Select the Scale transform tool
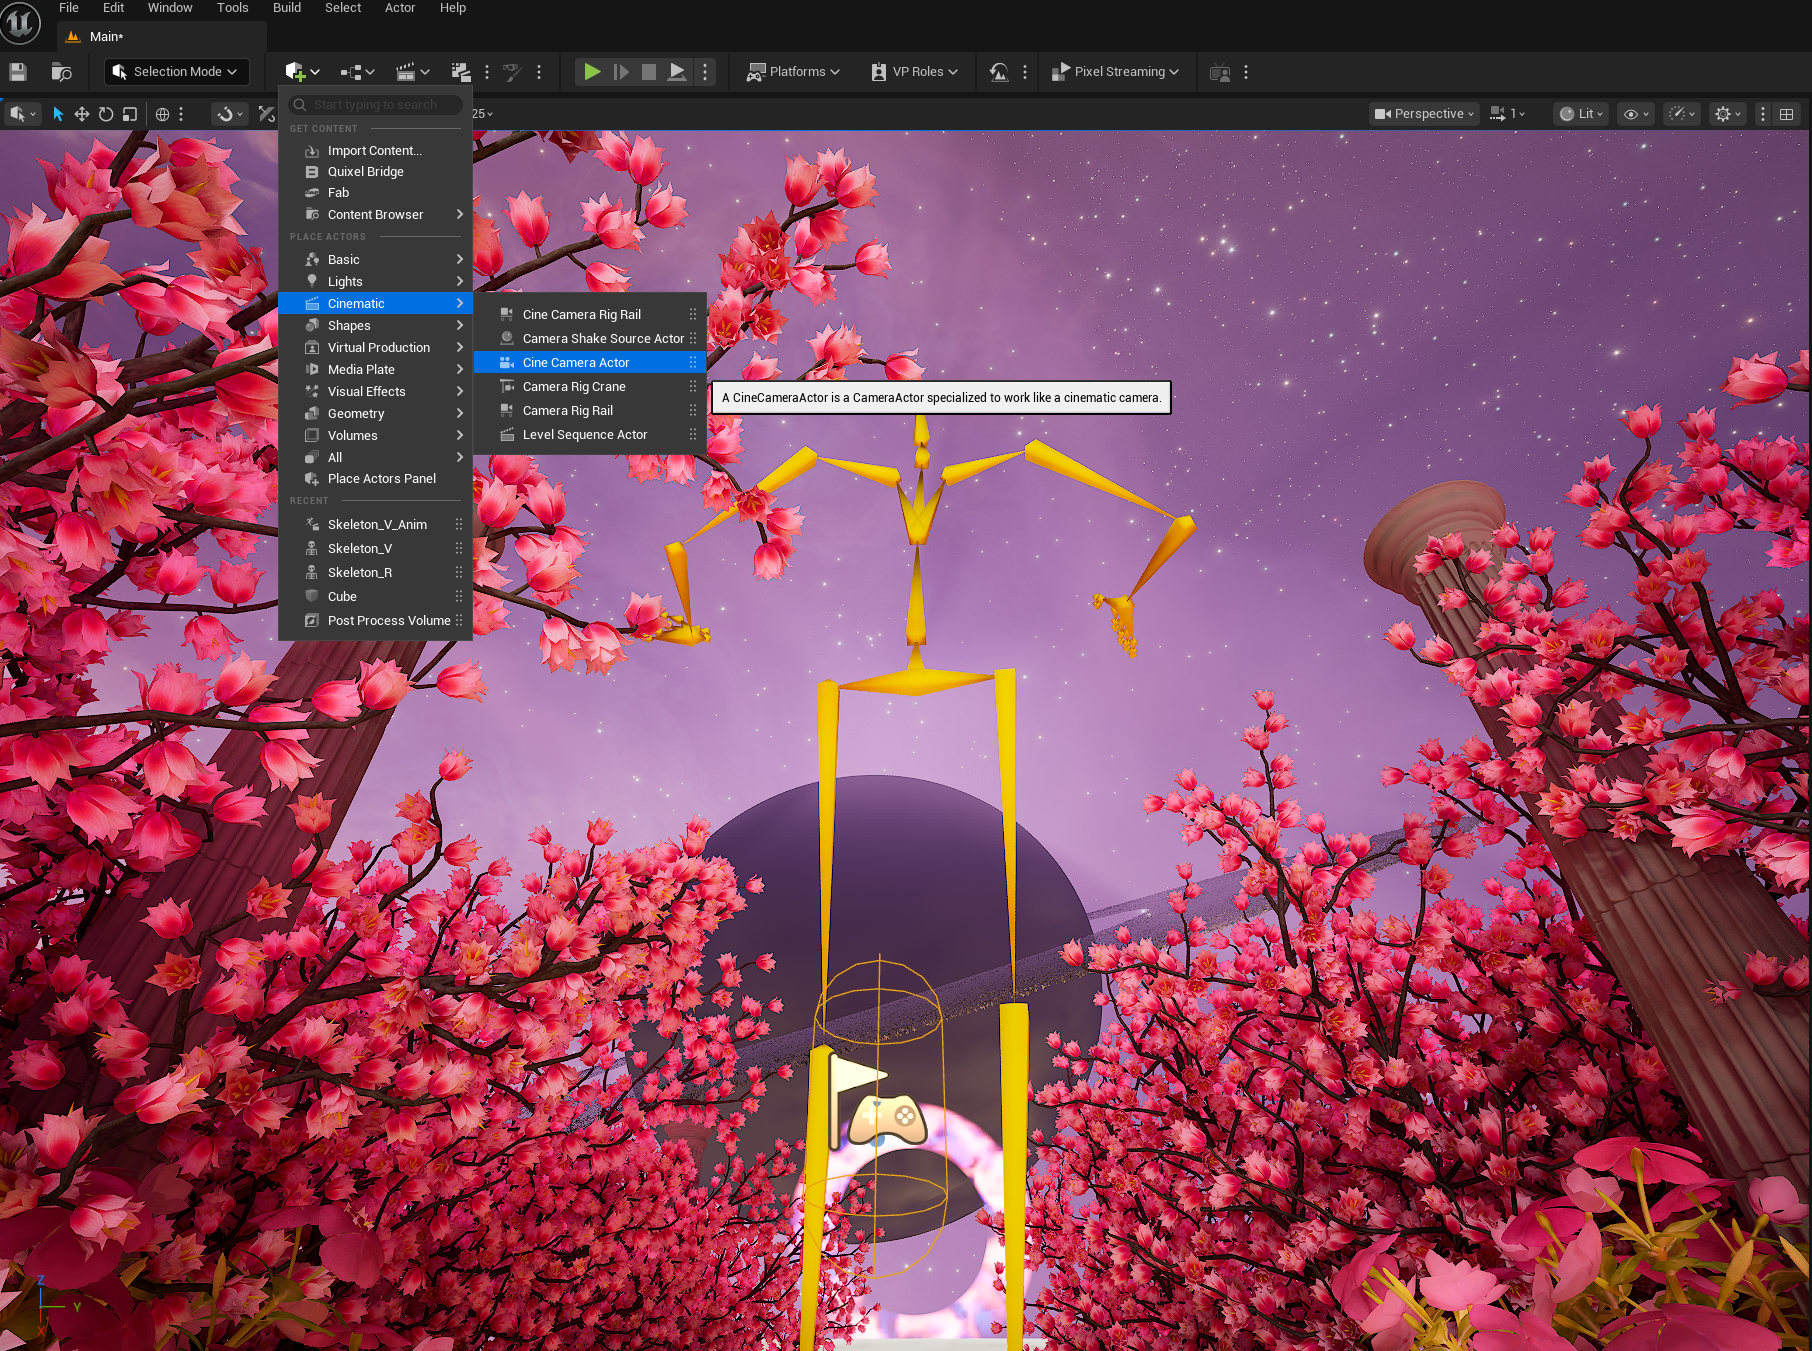Image resolution: width=1812 pixels, height=1351 pixels. pyautogui.click(x=130, y=114)
